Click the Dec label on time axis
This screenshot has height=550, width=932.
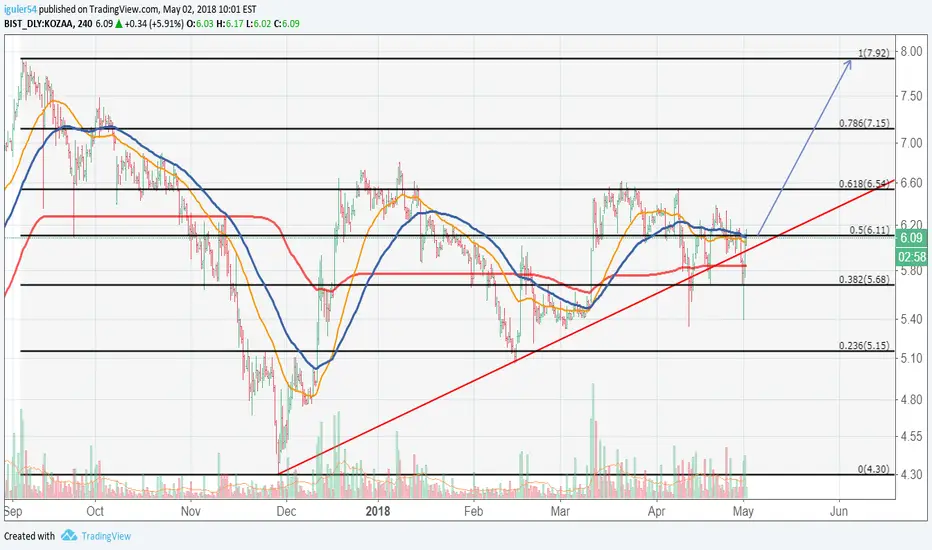point(286,511)
